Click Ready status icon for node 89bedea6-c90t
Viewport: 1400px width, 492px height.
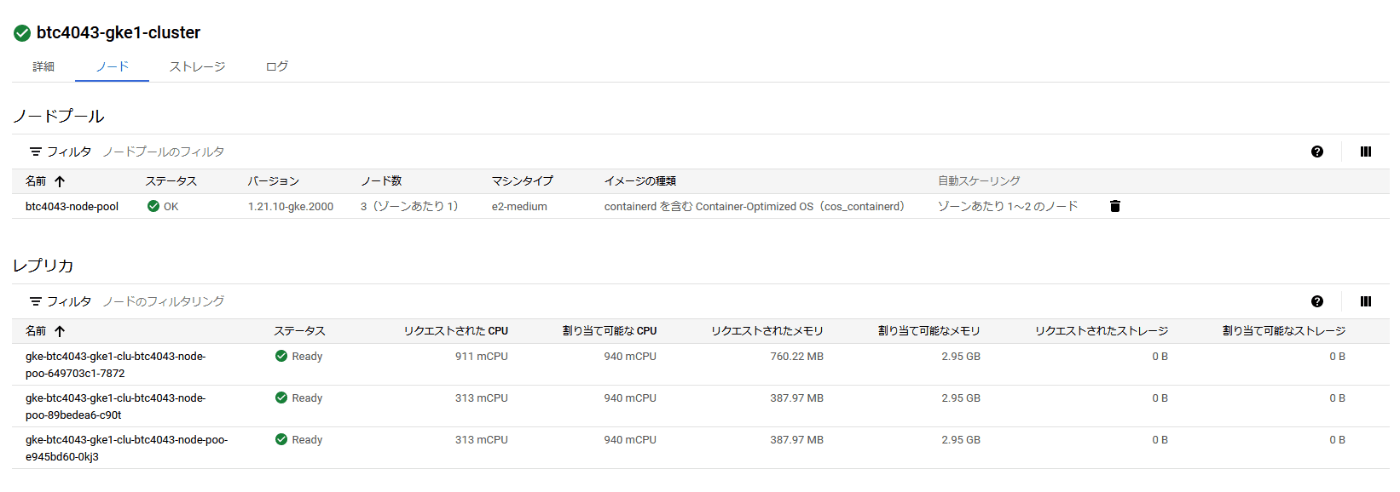pos(281,398)
